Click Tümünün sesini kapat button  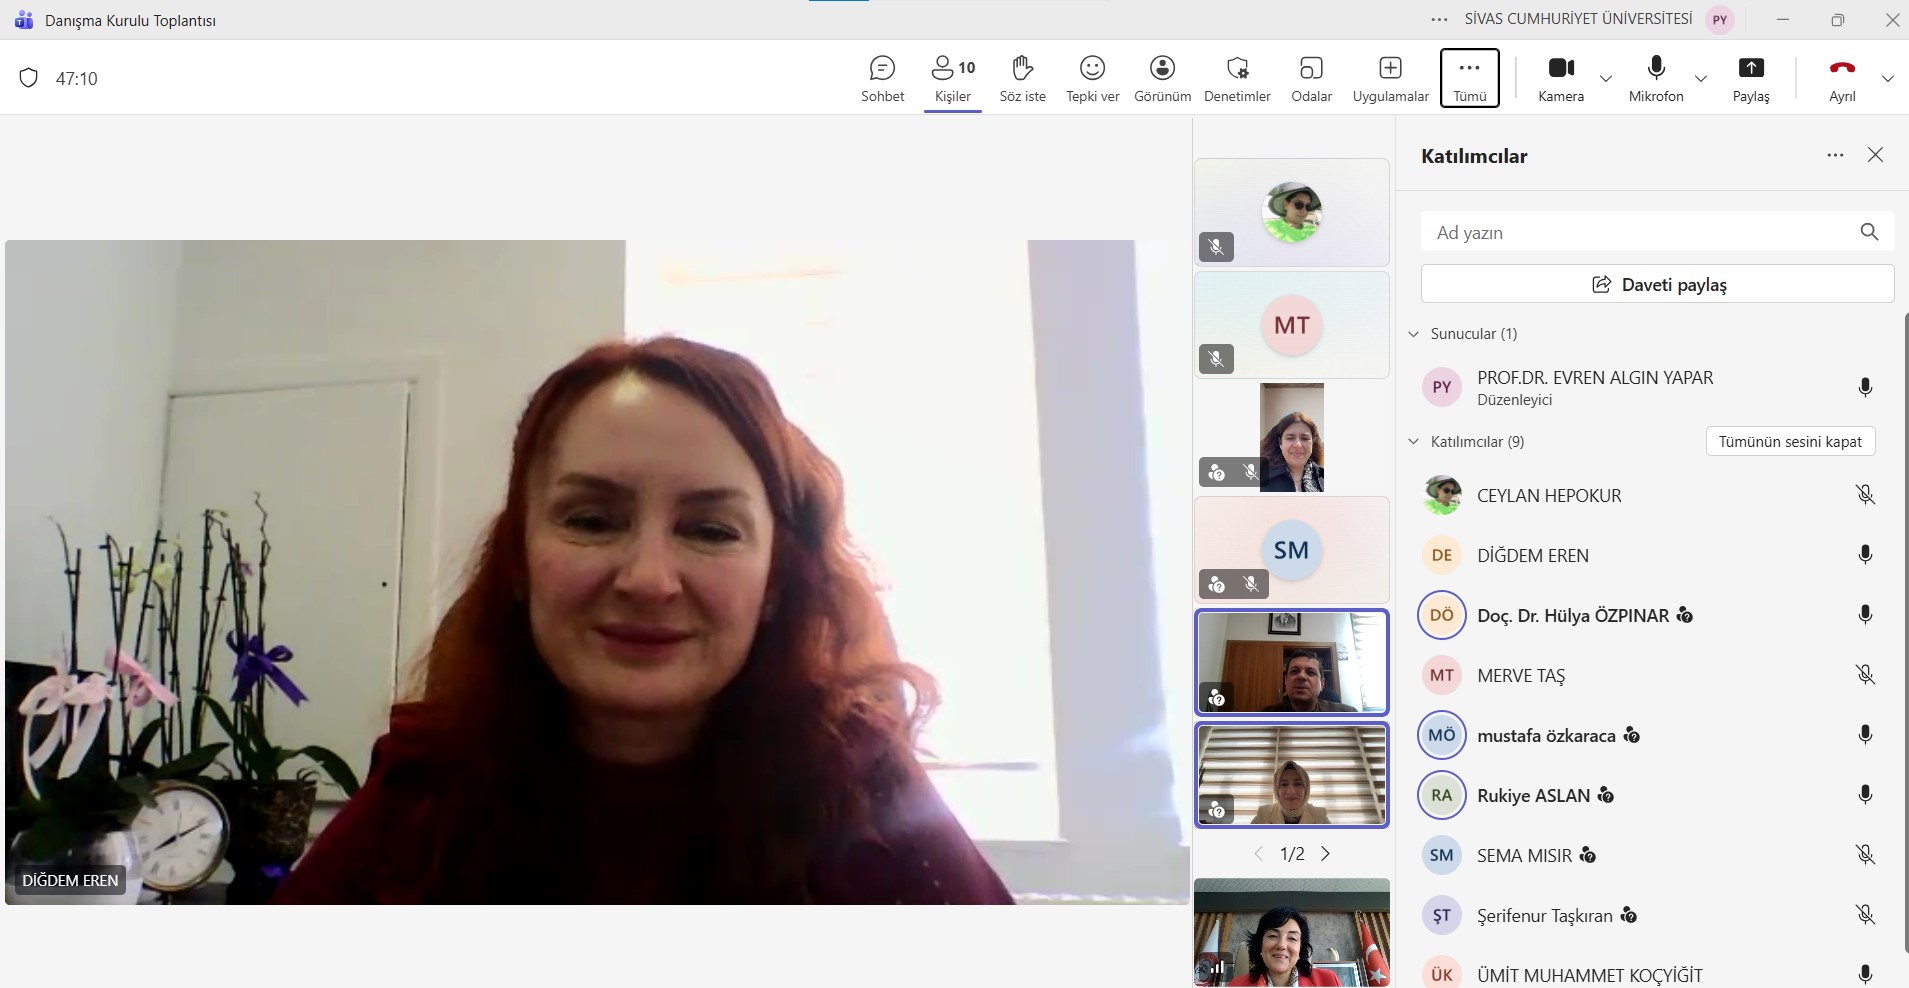(1790, 442)
